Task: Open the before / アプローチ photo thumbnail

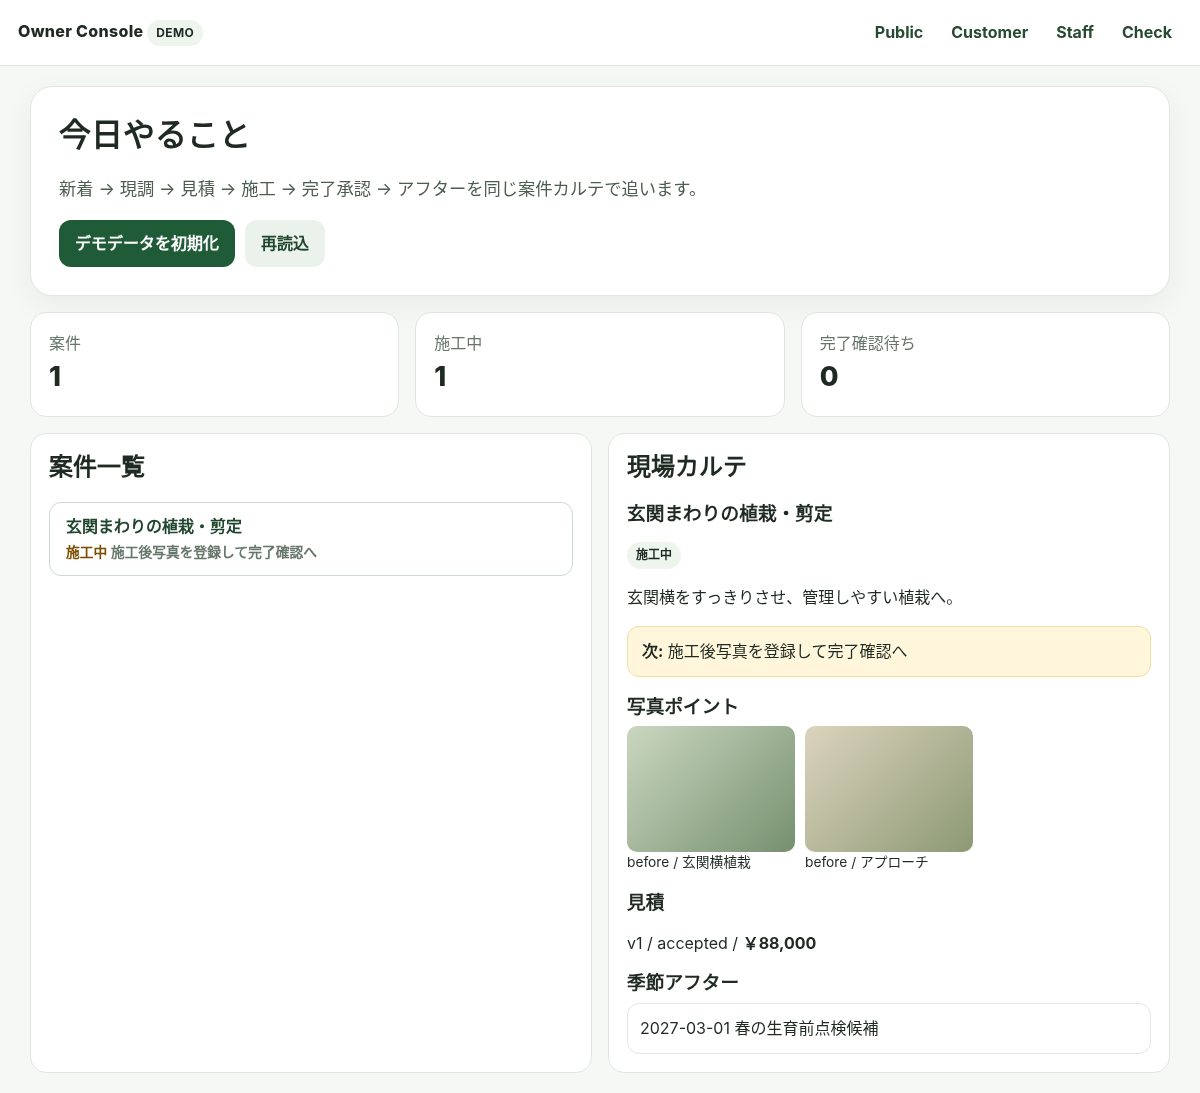Action: click(x=889, y=789)
